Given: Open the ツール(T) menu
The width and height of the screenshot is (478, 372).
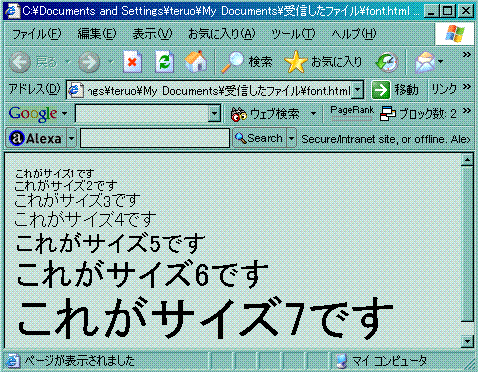Looking at the screenshot, I should tap(293, 34).
